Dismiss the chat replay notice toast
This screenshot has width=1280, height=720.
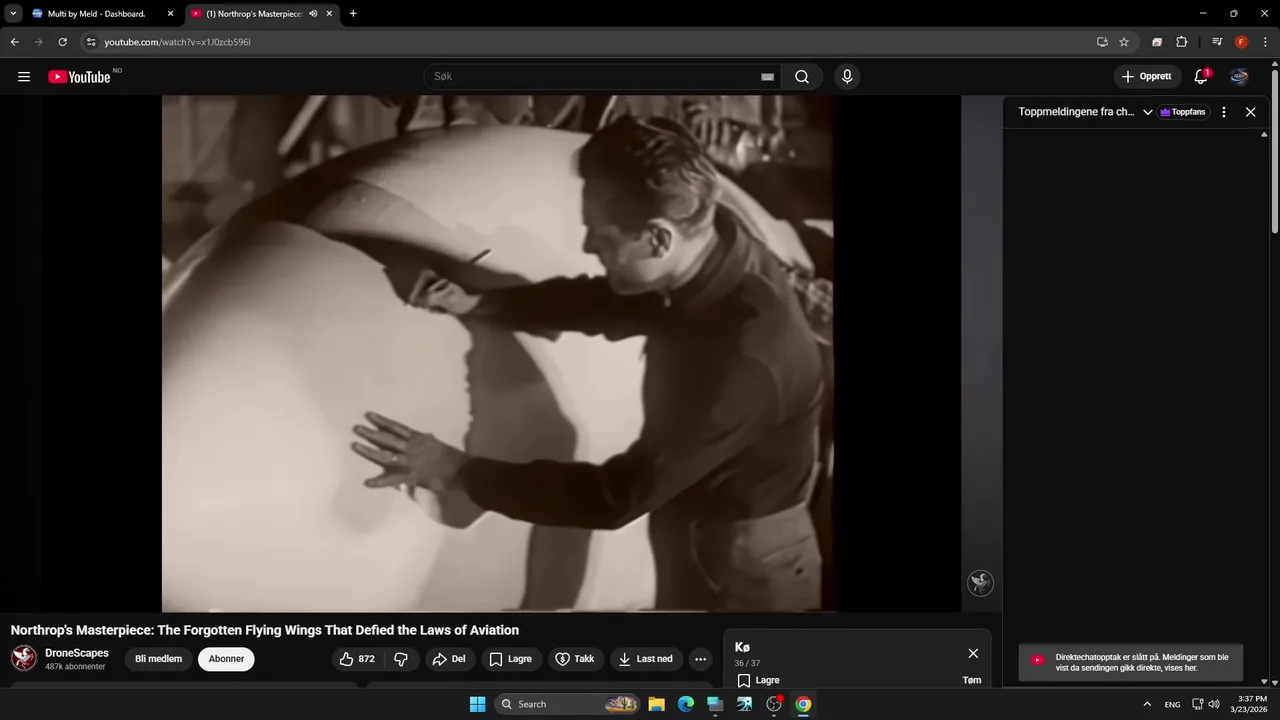1130,662
